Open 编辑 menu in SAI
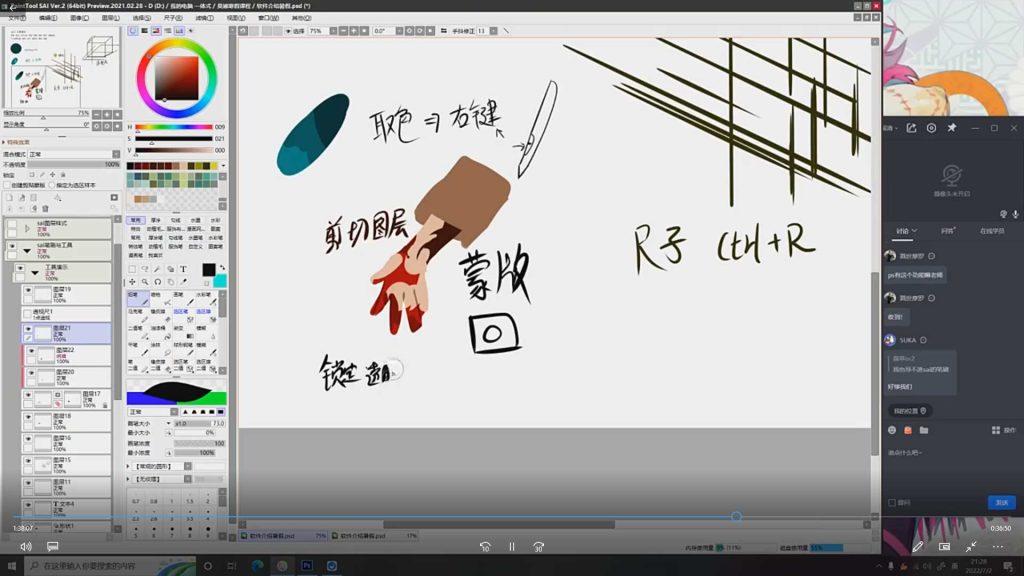The width and height of the screenshot is (1024, 576). pyautogui.click(x=48, y=18)
